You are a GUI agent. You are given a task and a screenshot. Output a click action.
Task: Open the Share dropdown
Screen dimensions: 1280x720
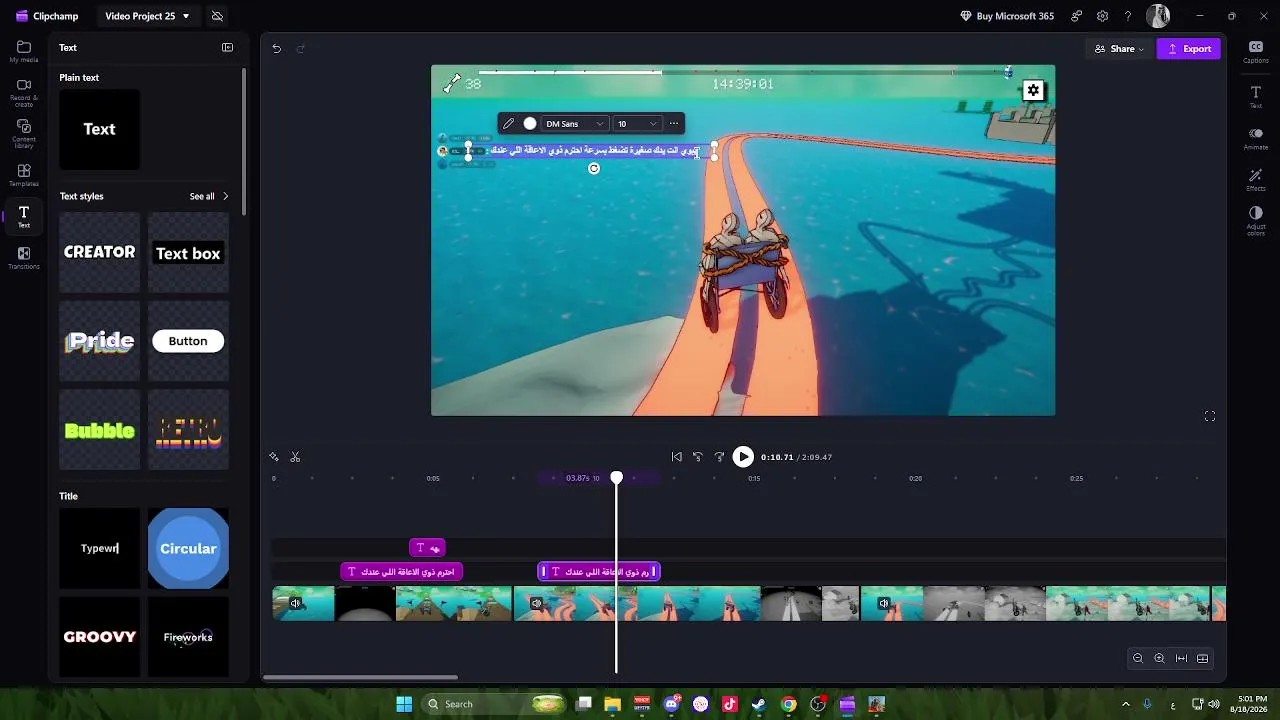coord(1119,49)
